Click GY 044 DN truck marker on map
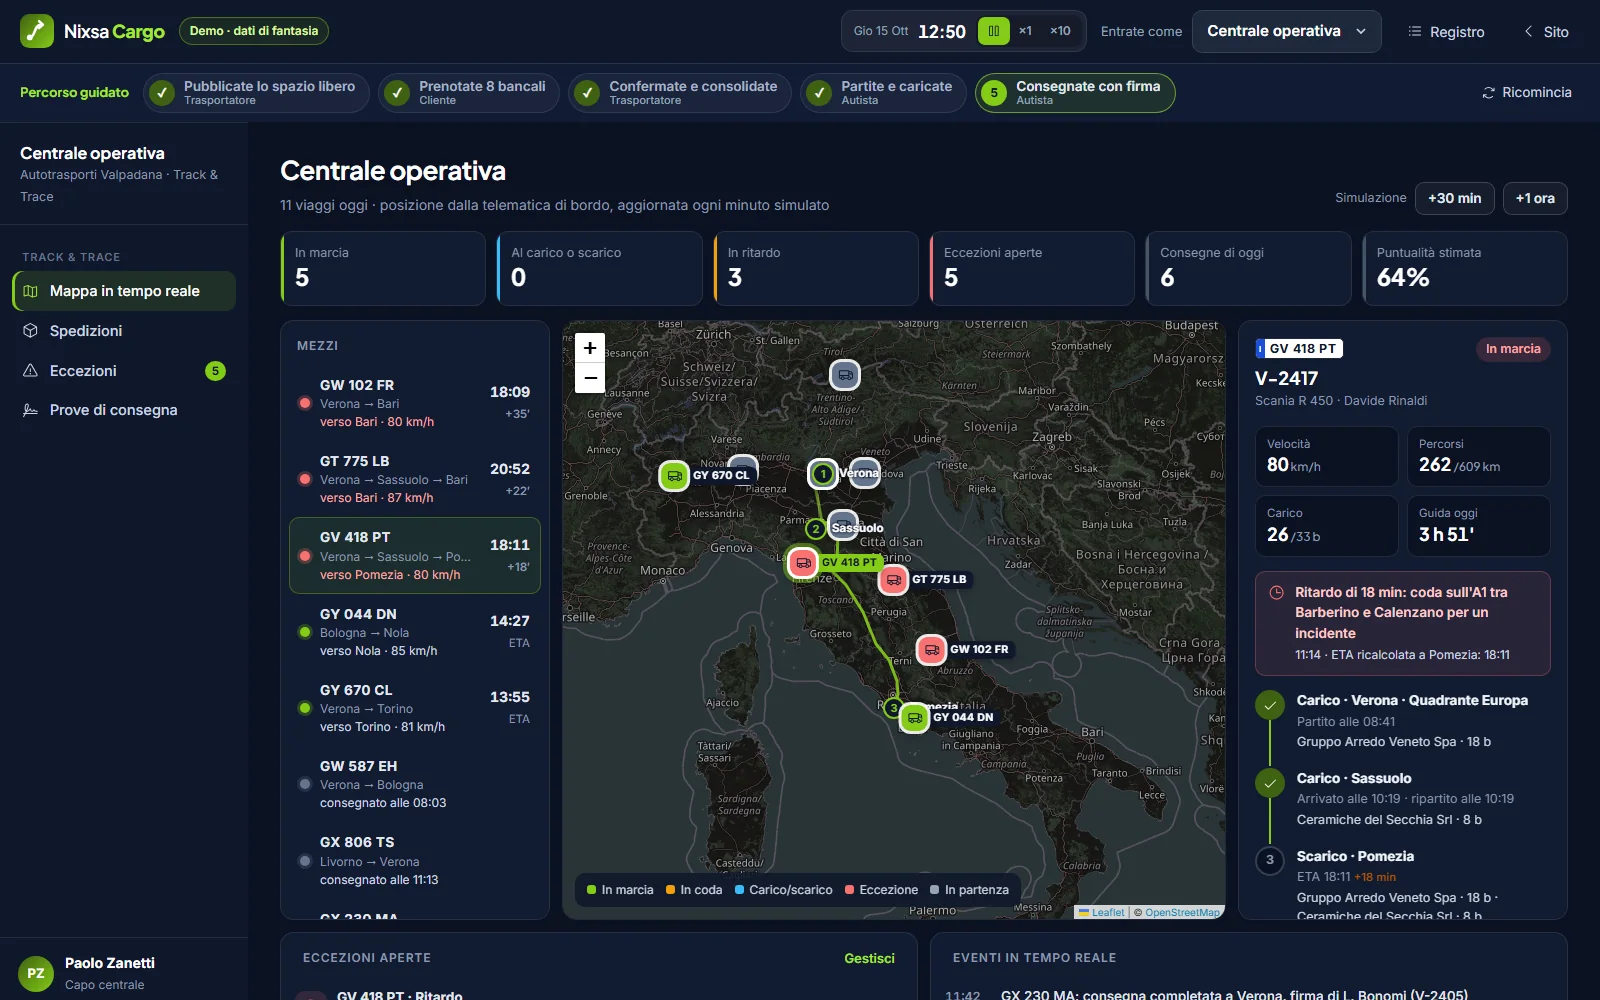The image size is (1600, 1000). point(914,717)
